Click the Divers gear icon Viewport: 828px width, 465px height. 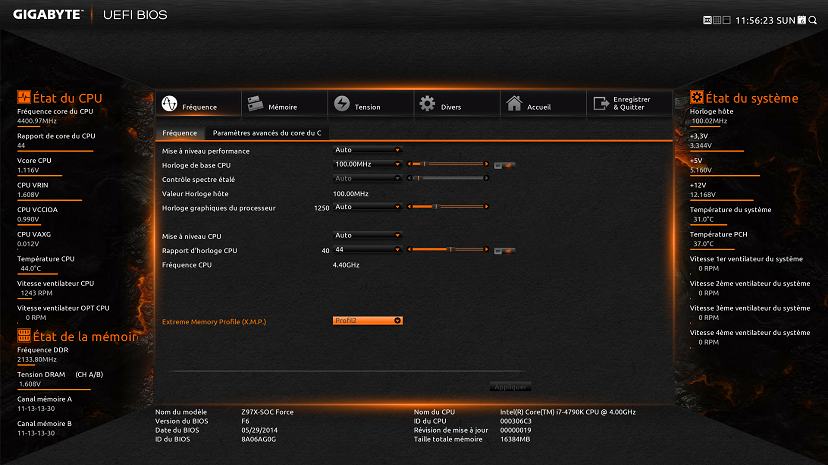pyautogui.click(x=427, y=103)
